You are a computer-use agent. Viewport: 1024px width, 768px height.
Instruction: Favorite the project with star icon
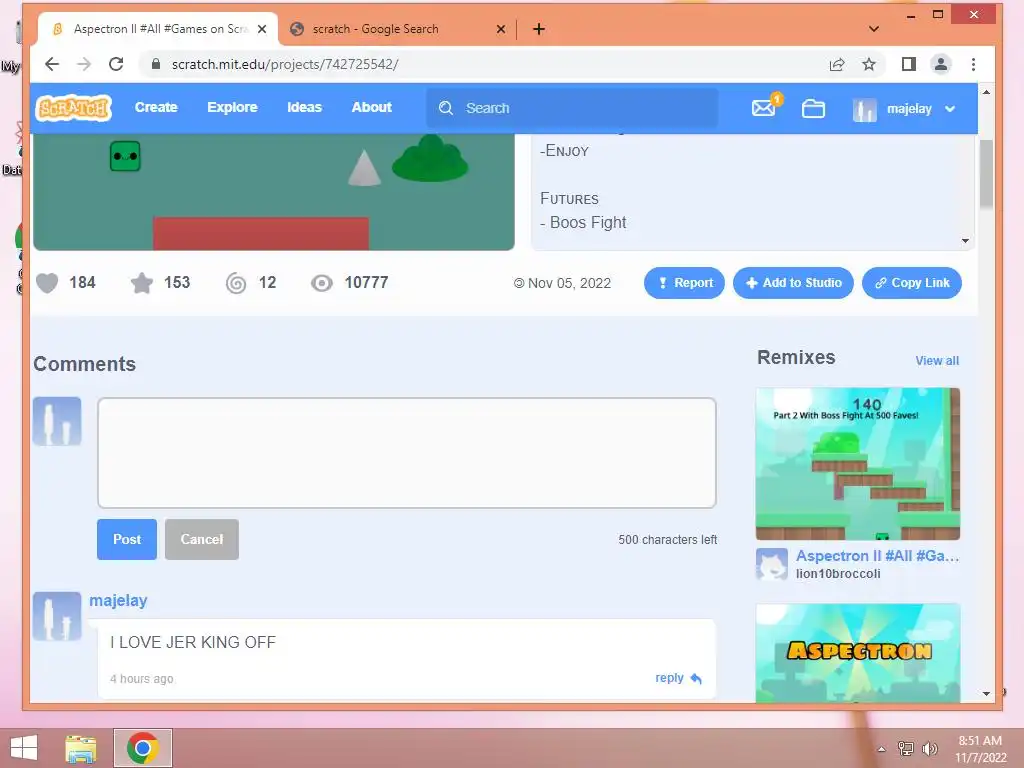pos(142,283)
